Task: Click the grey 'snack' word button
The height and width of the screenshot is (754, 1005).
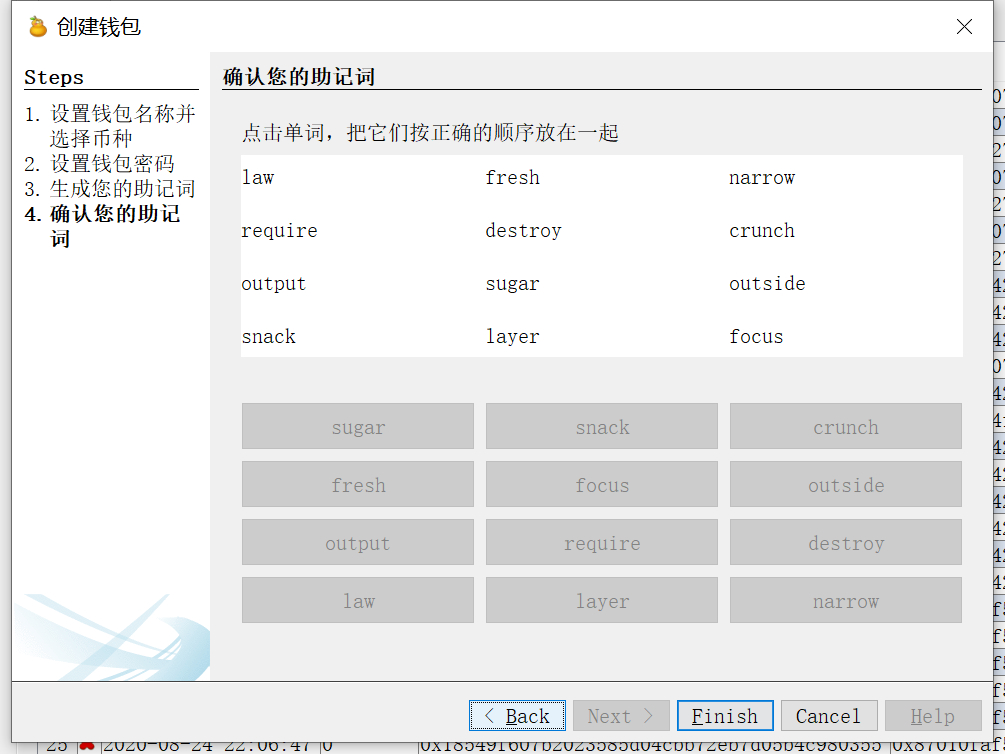Action: click(x=602, y=426)
